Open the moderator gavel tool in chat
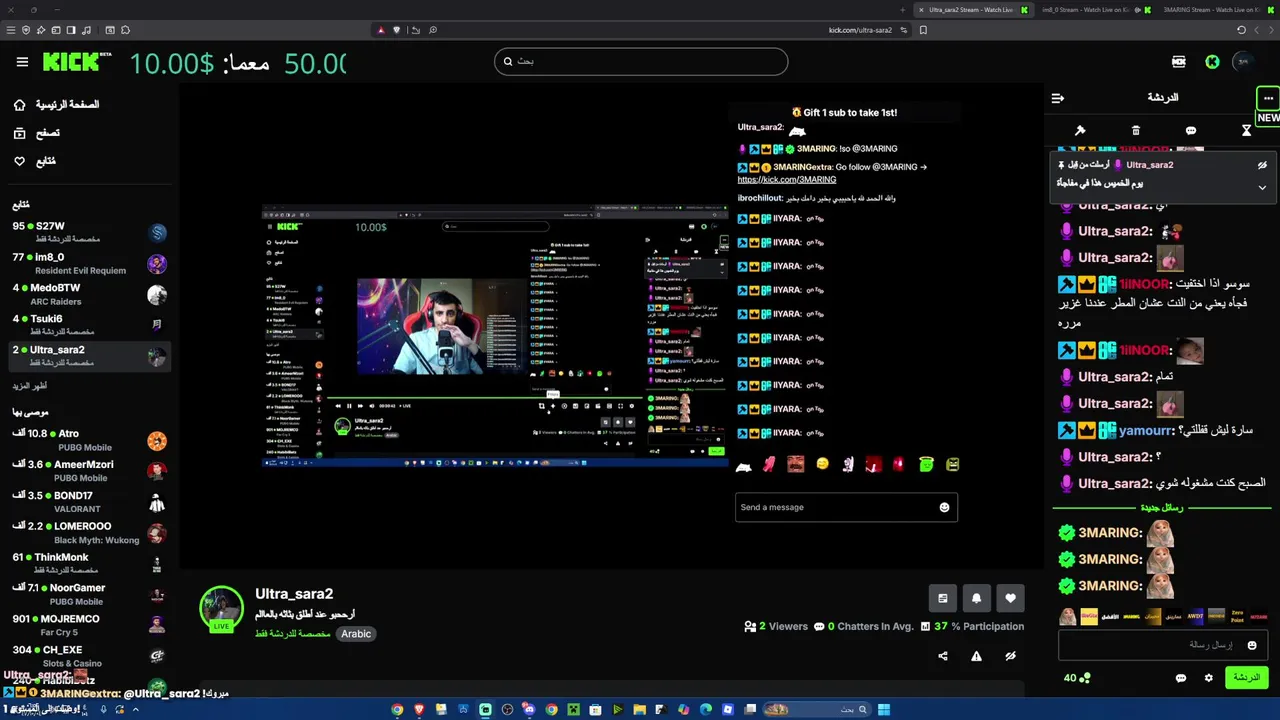 tap(1080, 130)
